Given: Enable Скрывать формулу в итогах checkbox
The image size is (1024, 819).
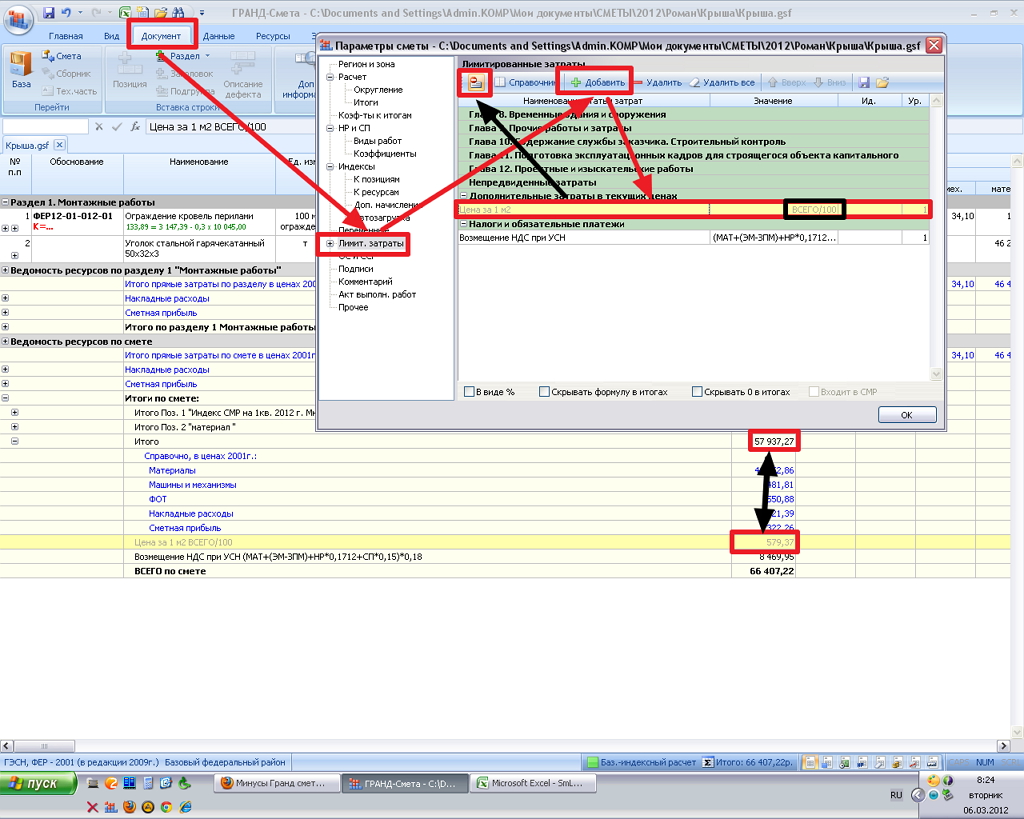Looking at the screenshot, I should [544, 392].
